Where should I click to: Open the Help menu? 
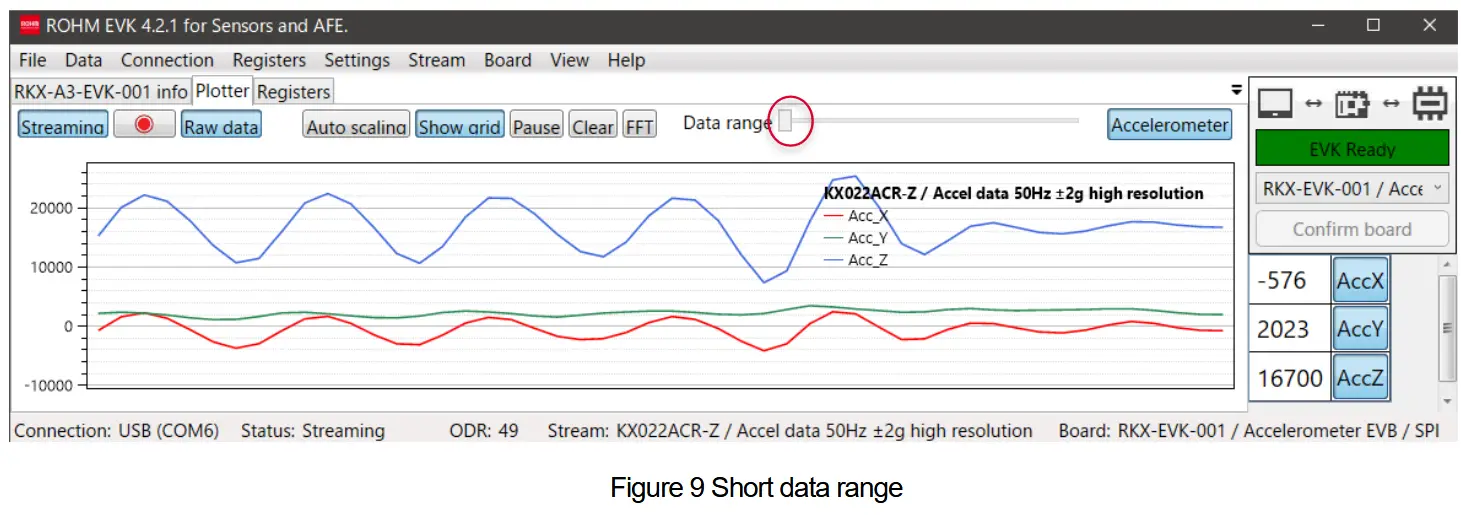[x=626, y=60]
